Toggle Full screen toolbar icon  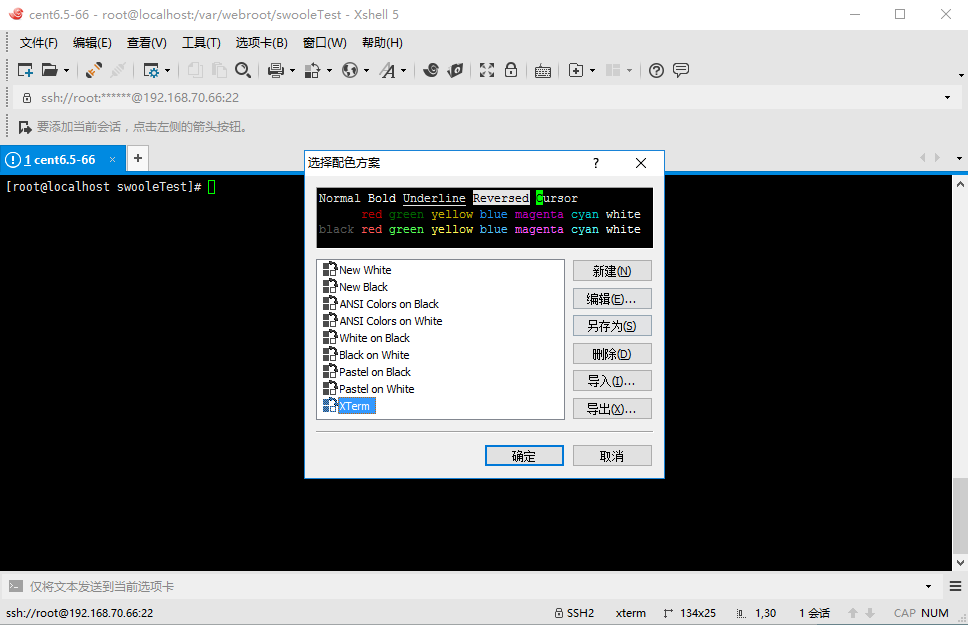click(x=487, y=70)
